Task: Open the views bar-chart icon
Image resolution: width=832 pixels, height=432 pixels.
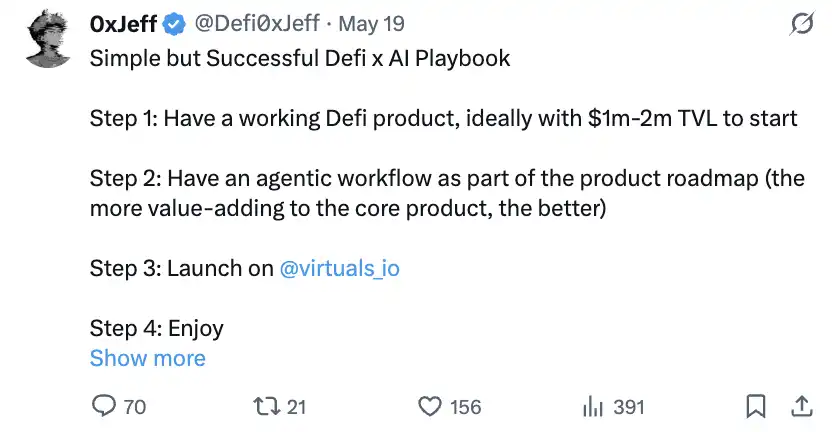Action: [594, 406]
